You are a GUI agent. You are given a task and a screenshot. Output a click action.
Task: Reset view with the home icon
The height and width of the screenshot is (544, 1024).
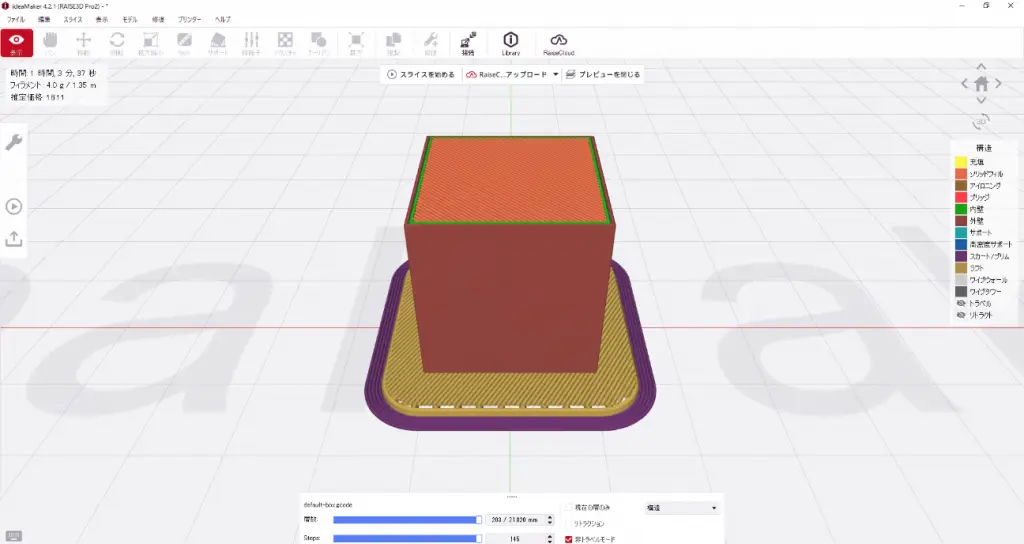pyautogui.click(x=981, y=84)
